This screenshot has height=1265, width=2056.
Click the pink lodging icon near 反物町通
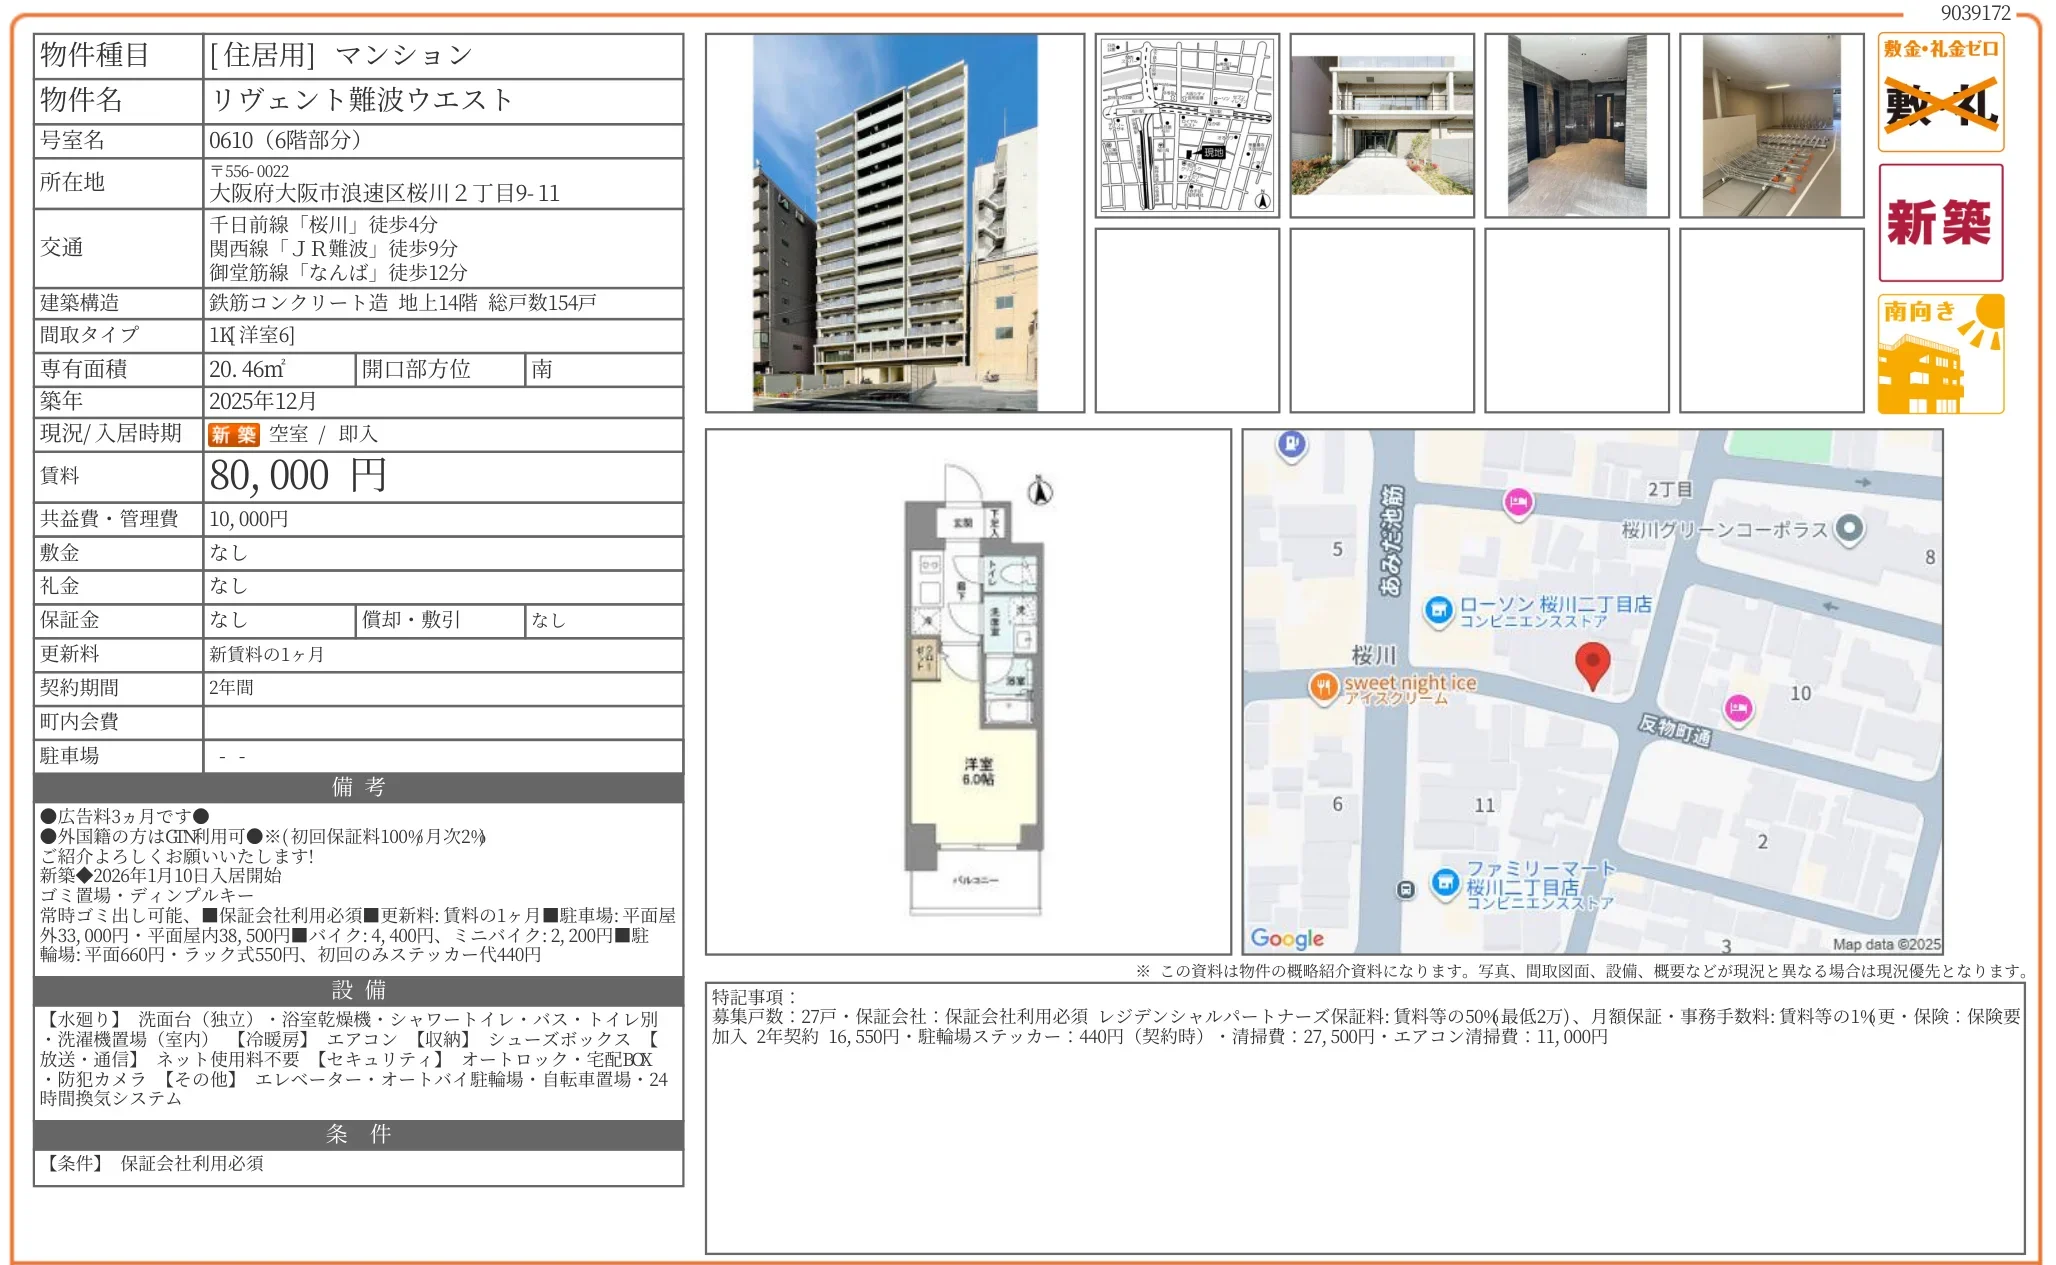1740,709
